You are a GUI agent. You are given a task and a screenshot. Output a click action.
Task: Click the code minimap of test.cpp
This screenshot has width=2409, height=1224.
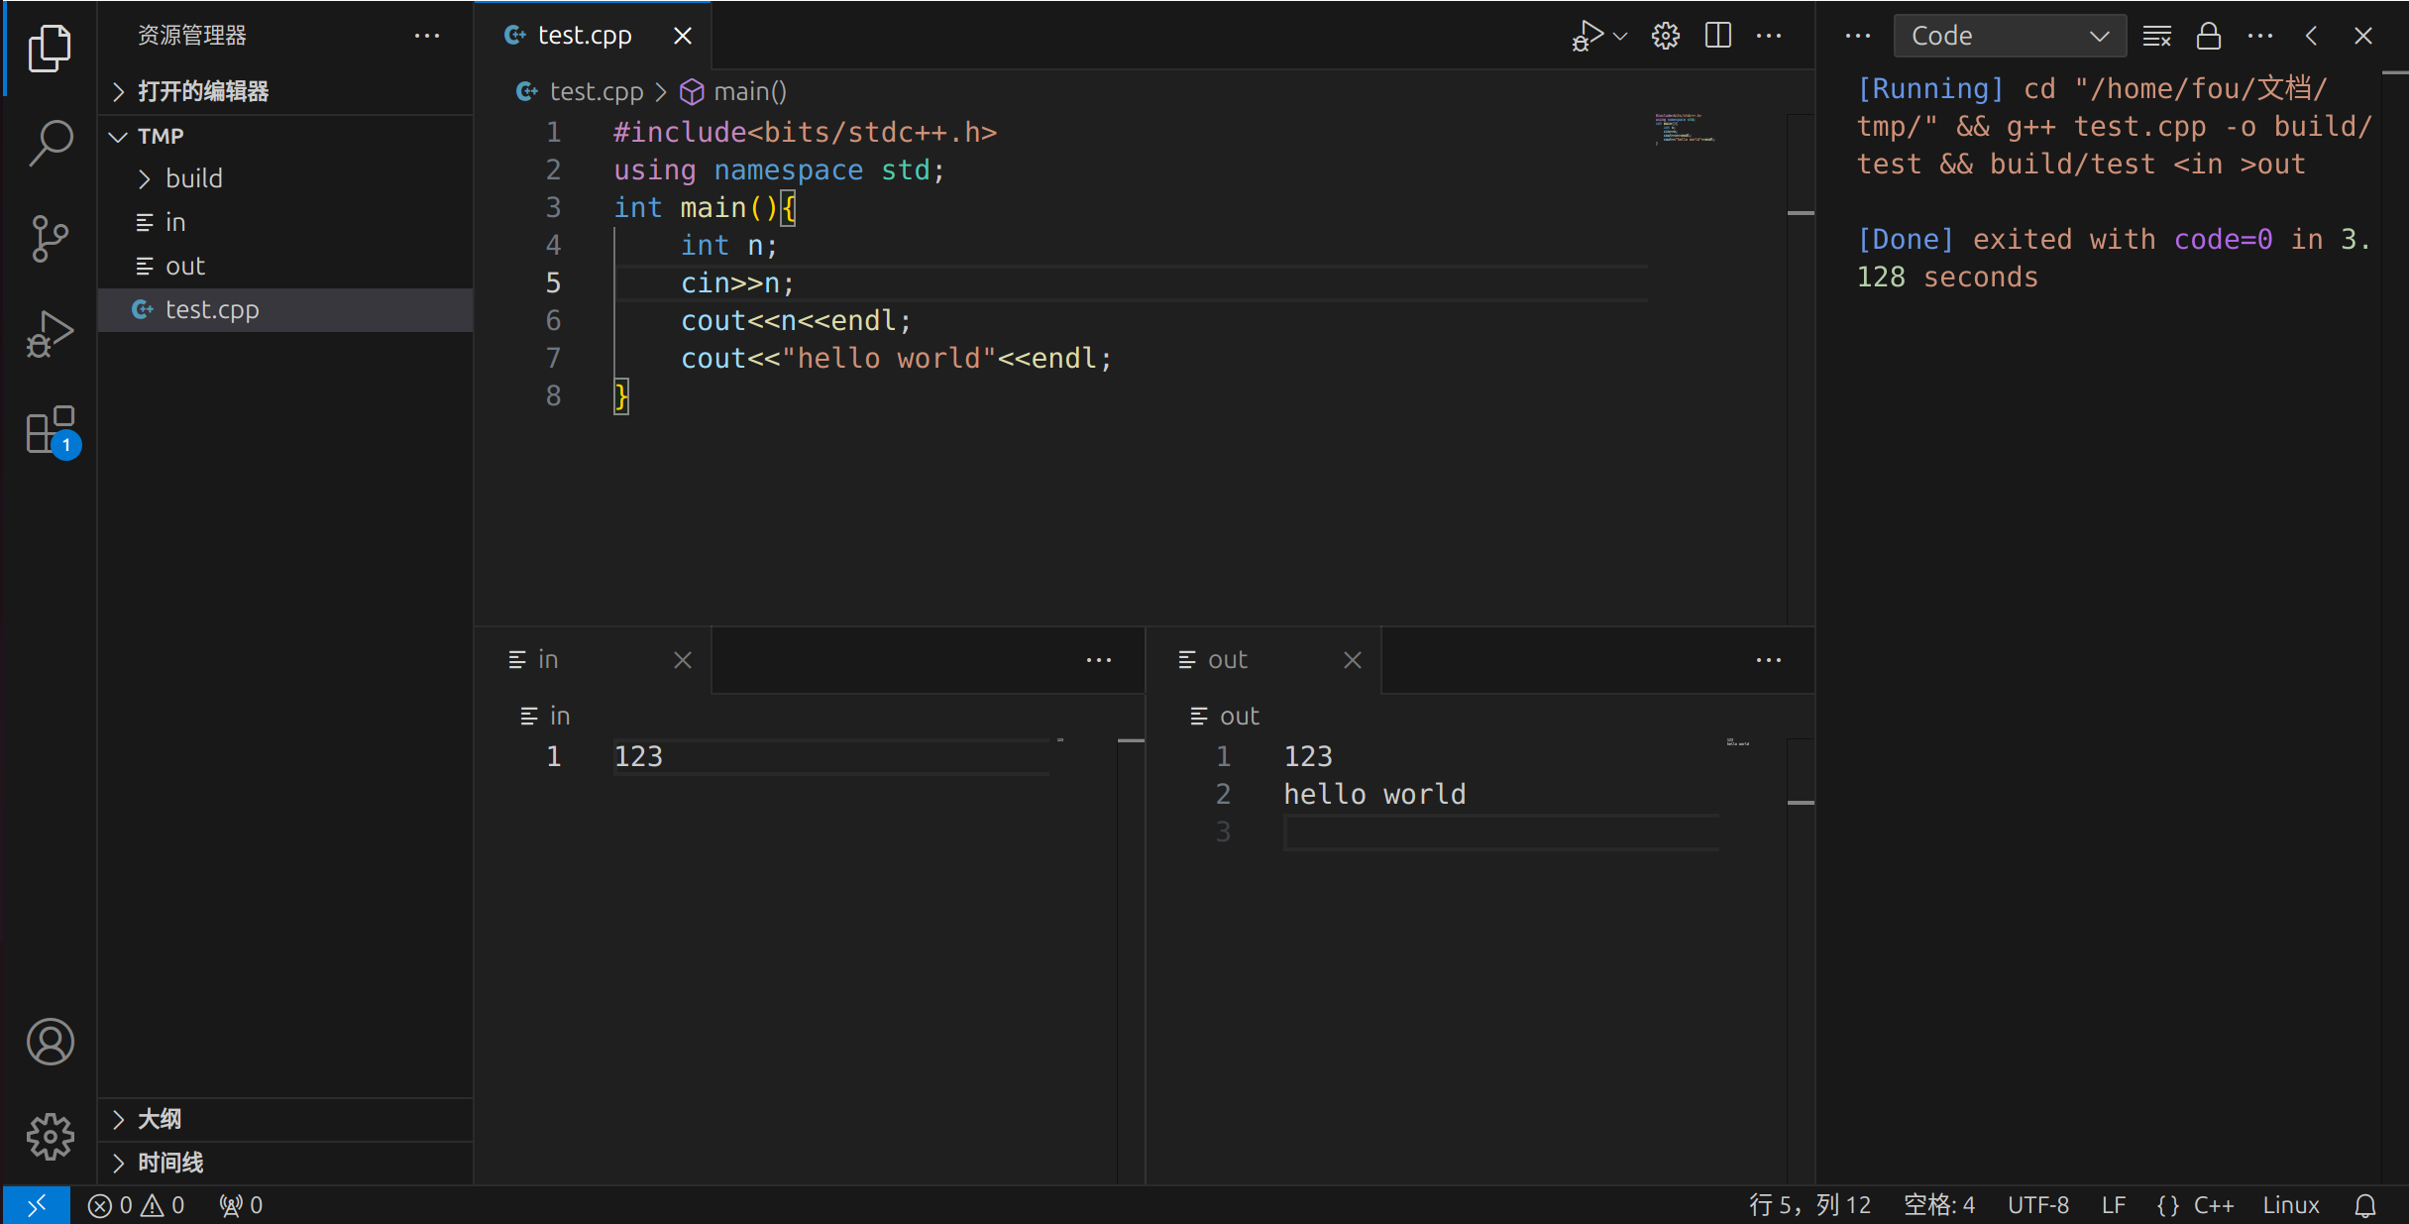coord(1685,128)
